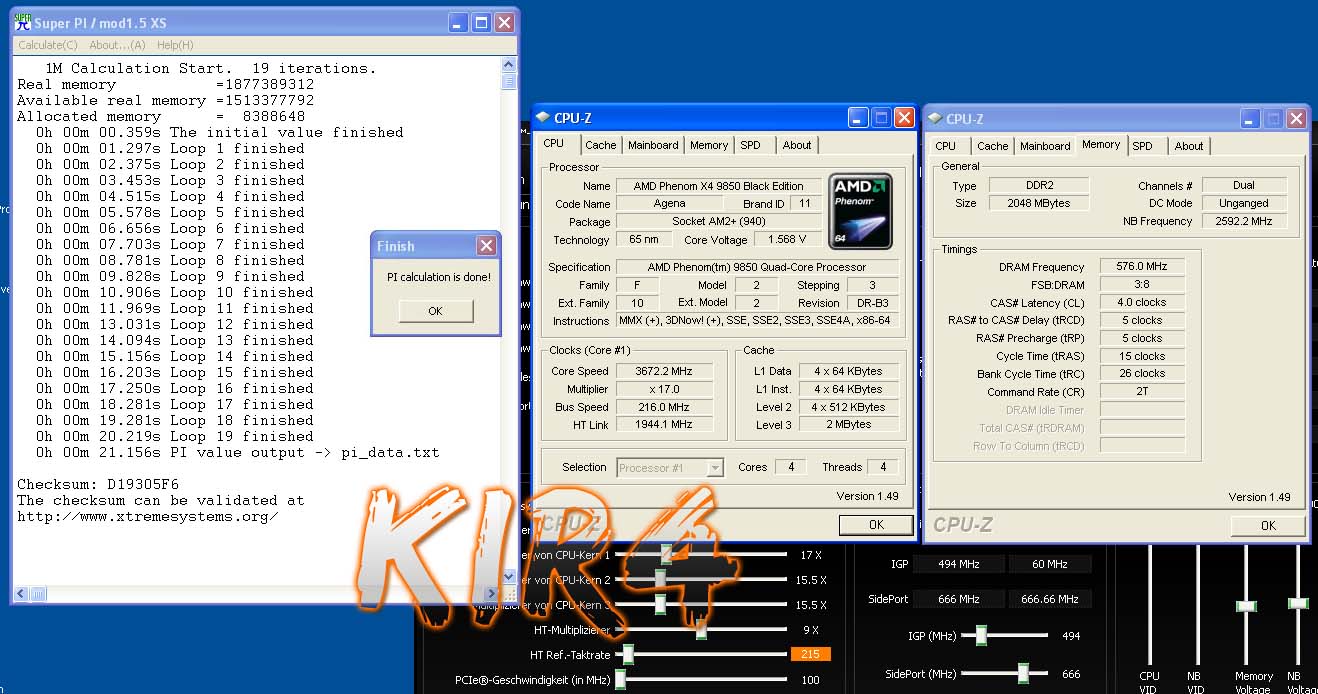Open the Help(H) menu in Super PI

pyautogui.click(x=175, y=45)
